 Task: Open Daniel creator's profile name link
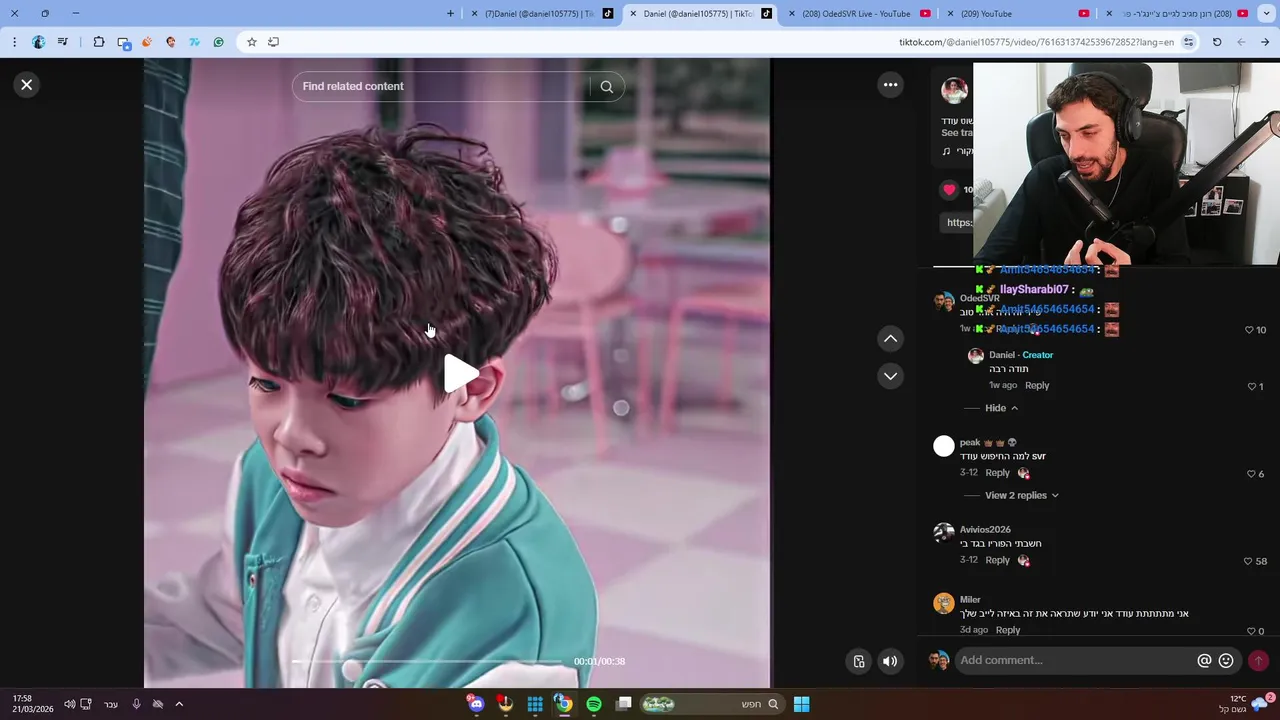tap(1002, 355)
